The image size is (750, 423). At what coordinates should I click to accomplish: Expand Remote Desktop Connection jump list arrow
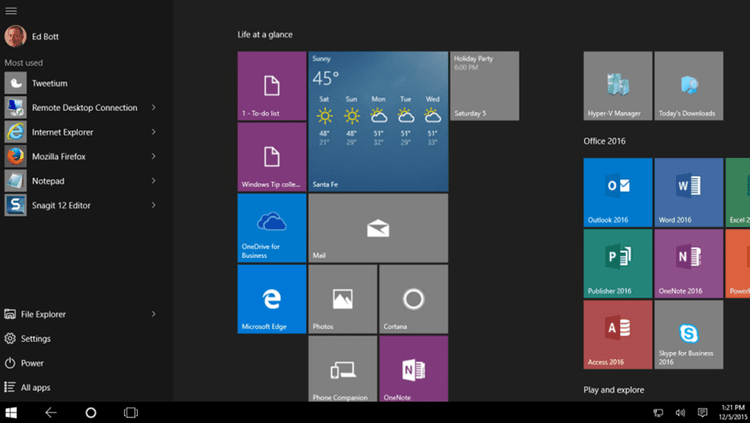[x=154, y=108]
